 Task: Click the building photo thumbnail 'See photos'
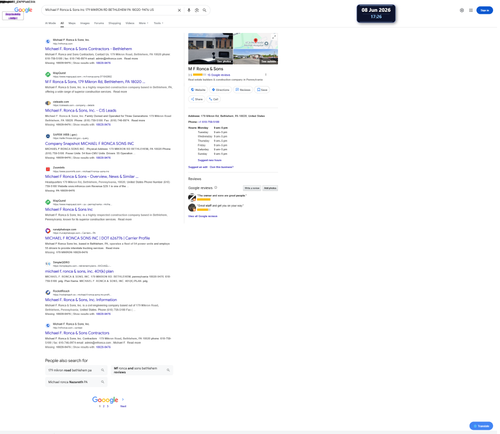coord(210,49)
